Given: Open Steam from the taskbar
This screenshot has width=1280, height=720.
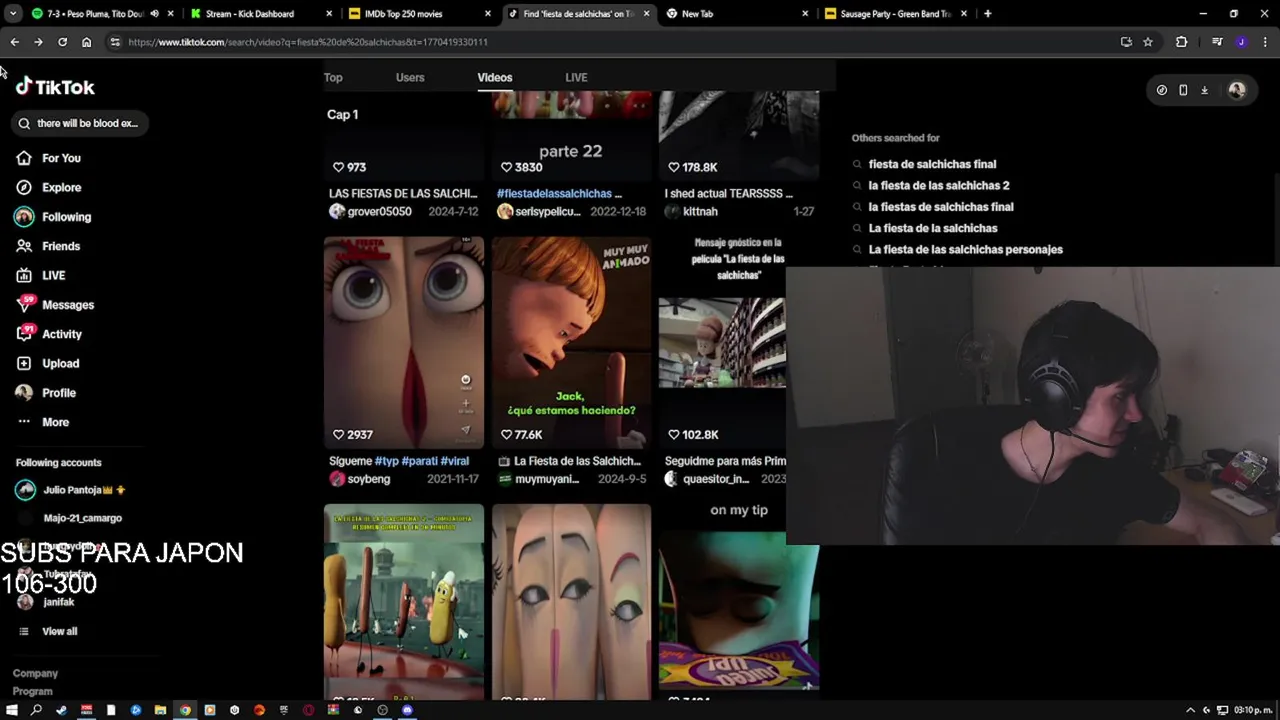Looking at the screenshot, I should [61, 710].
